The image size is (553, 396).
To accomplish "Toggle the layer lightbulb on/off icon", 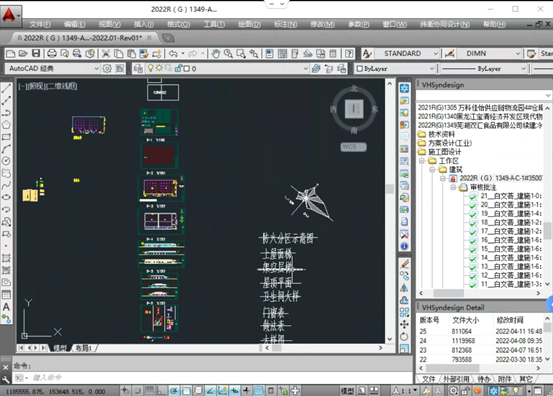I will (x=151, y=68).
